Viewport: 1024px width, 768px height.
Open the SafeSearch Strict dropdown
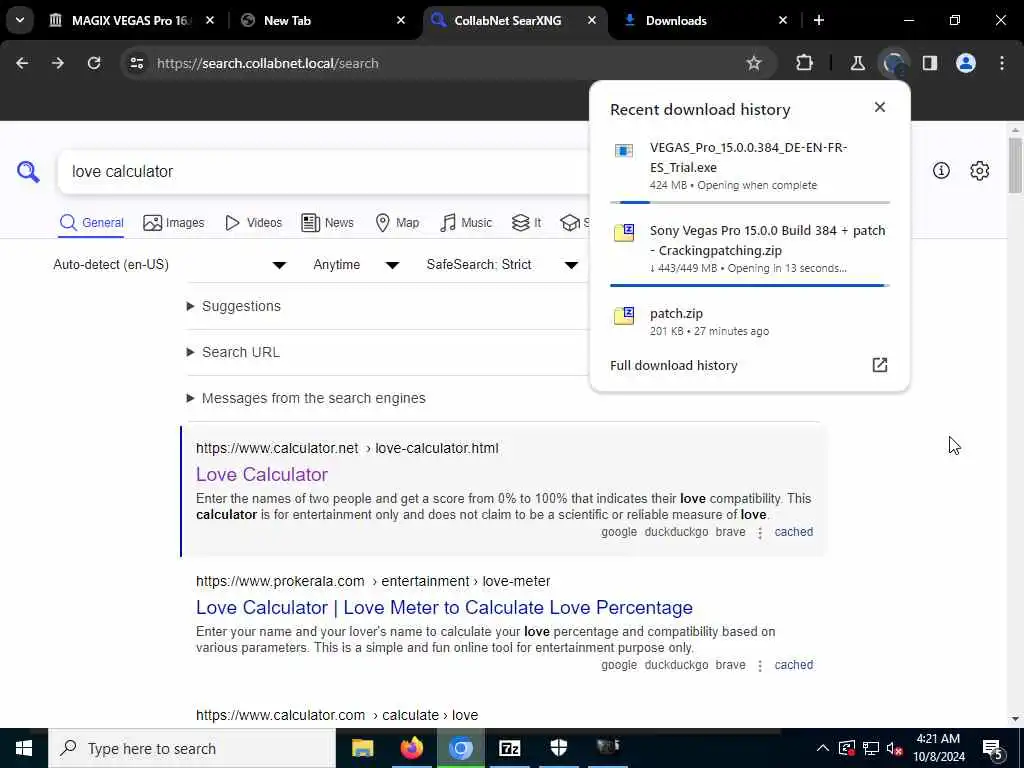(502, 264)
